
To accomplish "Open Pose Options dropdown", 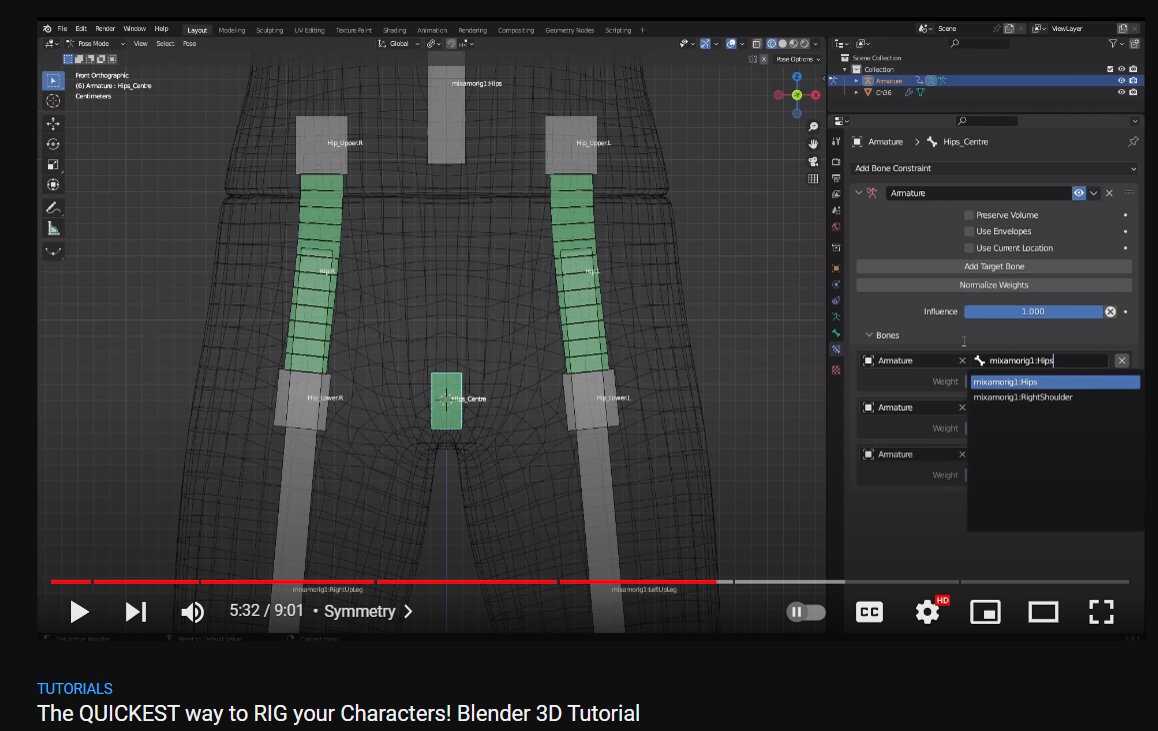I will 798,59.
